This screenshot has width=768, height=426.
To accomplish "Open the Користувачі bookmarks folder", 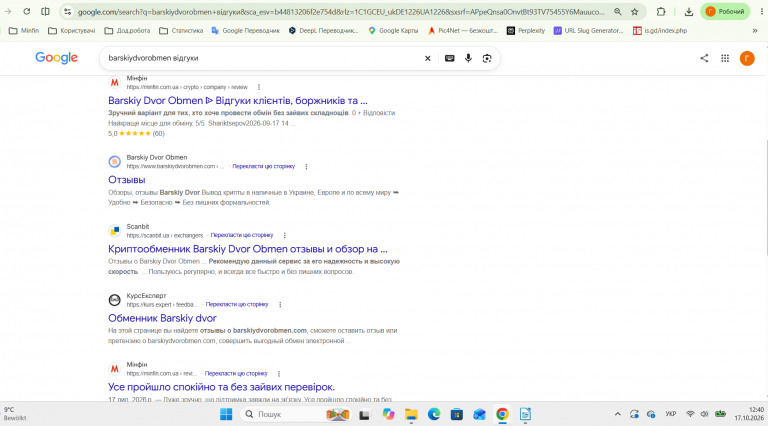I will [x=72, y=30].
